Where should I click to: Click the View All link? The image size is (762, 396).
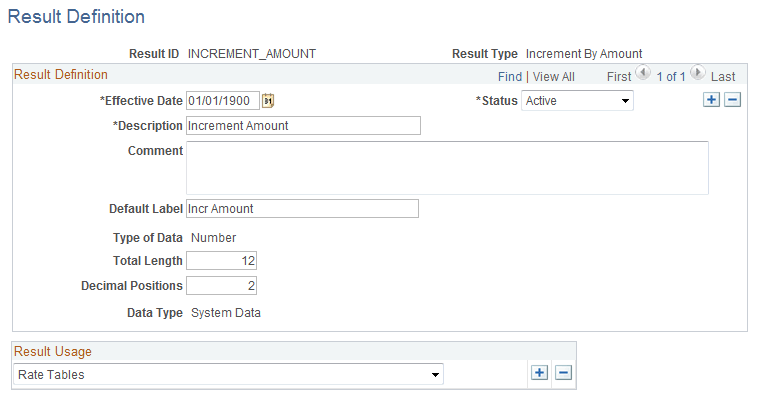click(554, 77)
